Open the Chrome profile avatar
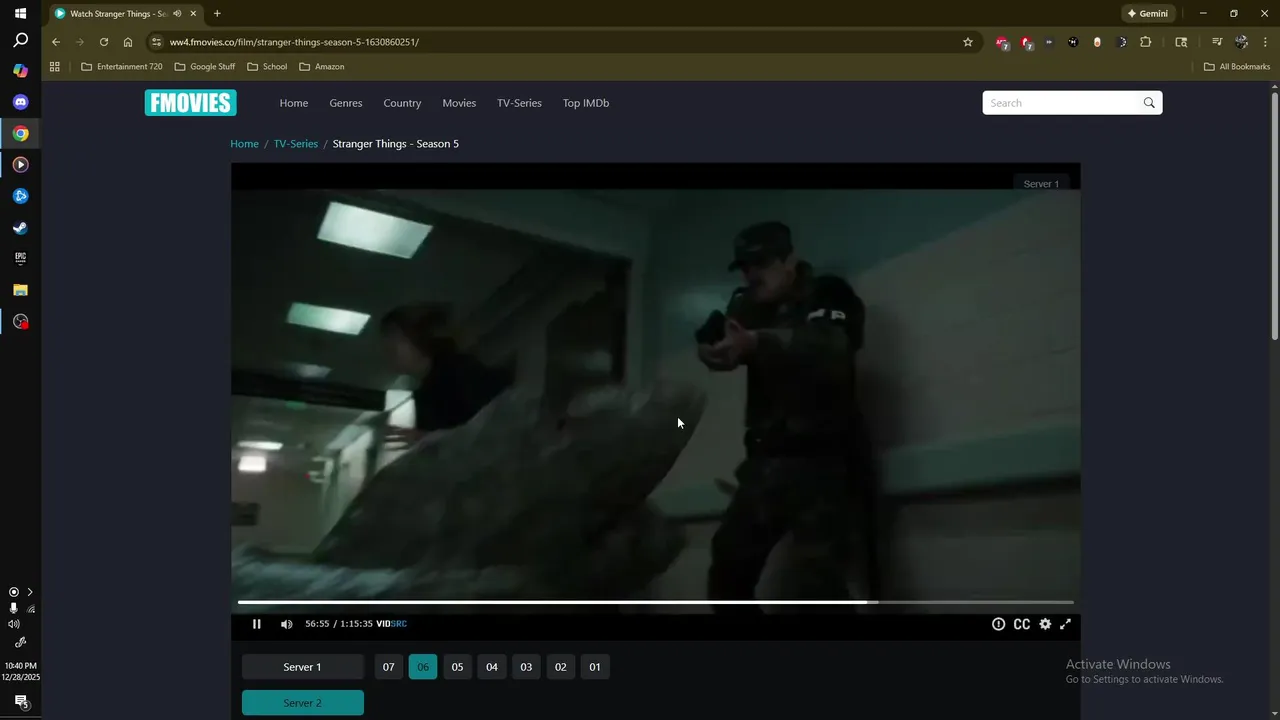 [1241, 42]
